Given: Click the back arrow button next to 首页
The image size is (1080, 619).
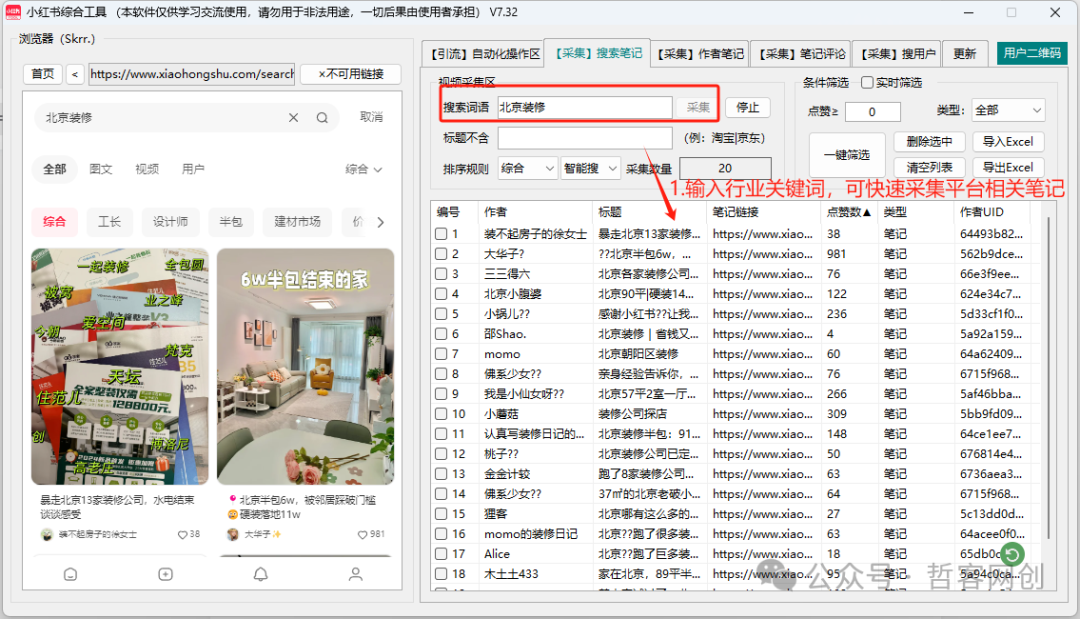Looking at the screenshot, I should (75, 74).
